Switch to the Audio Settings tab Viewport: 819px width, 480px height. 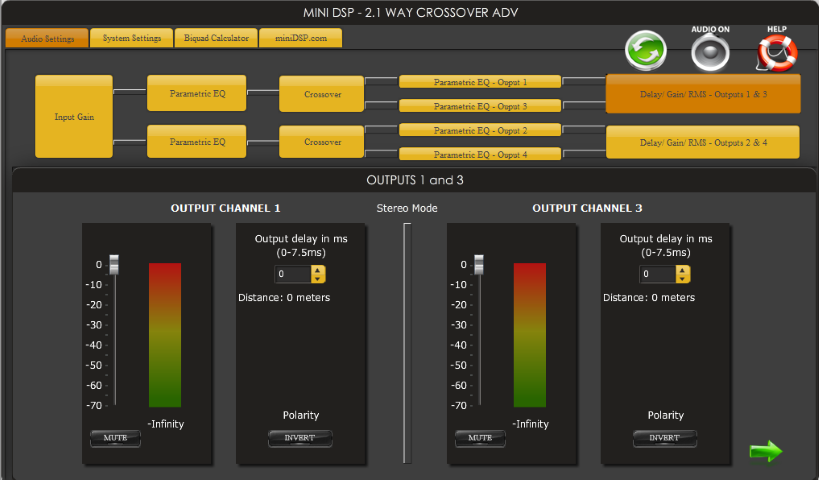[47, 38]
